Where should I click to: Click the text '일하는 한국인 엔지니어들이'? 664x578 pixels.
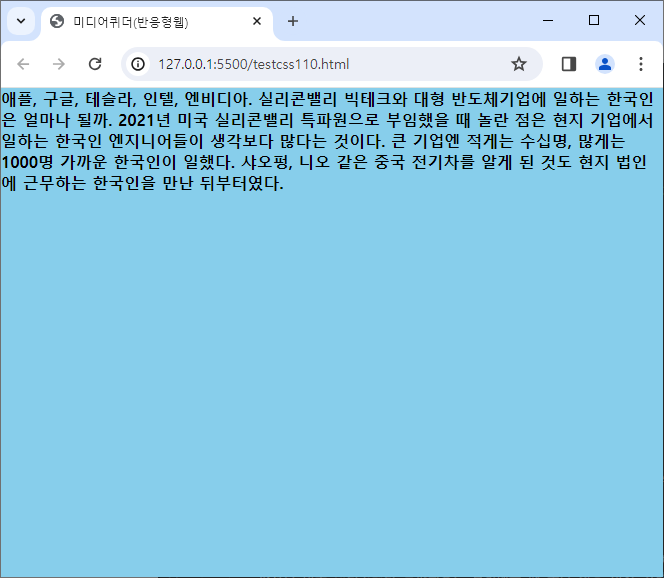103,141
